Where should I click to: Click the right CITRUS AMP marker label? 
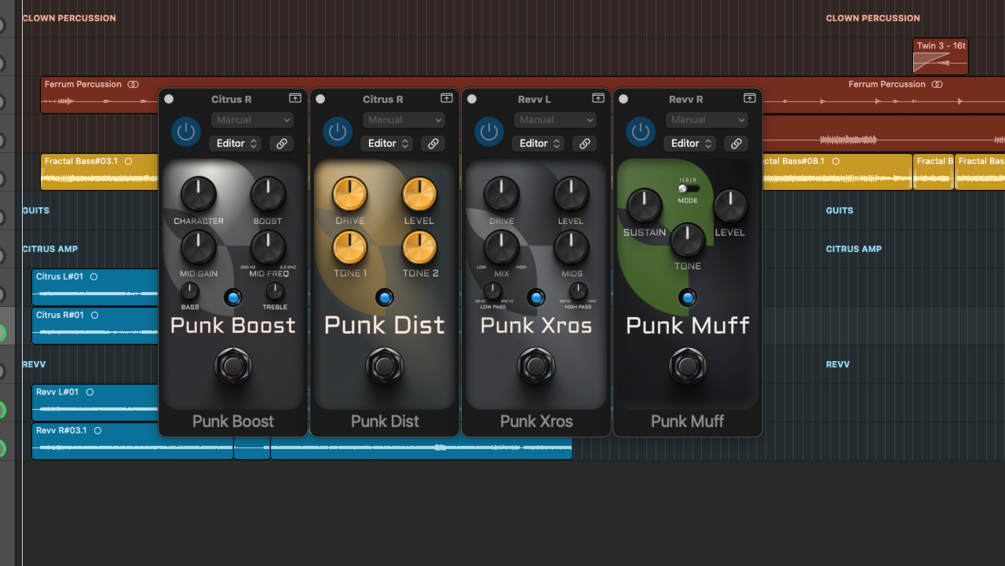pos(854,249)
